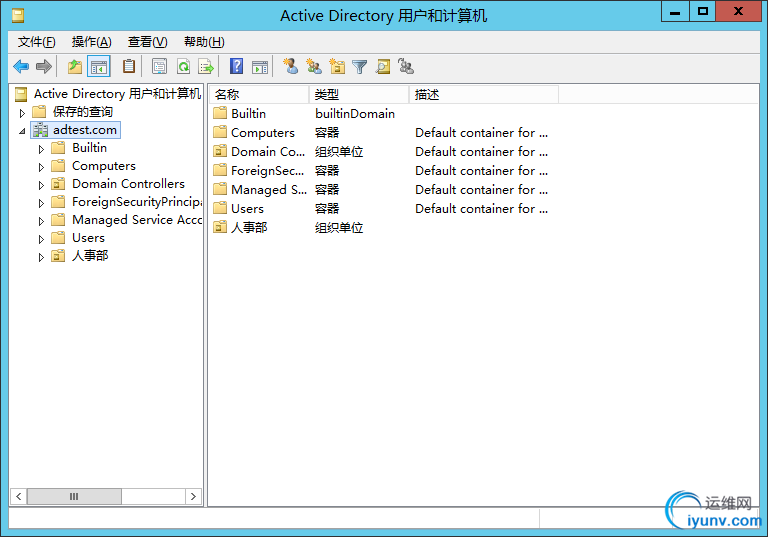768x537 pixels.
Task: Select Managed Service Accounts in the tree
Action: tap(137, 220)
